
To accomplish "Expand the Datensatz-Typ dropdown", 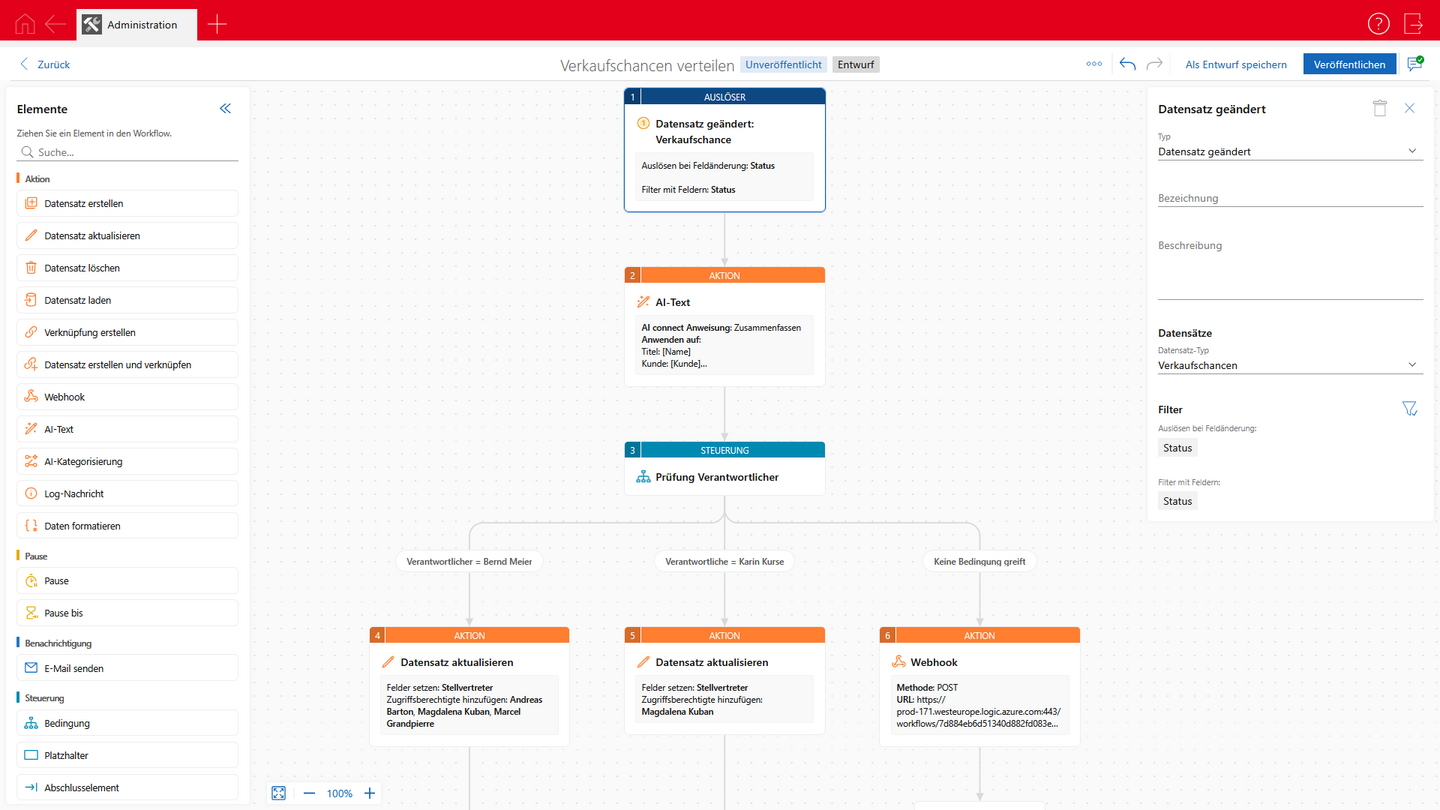I will (x=1290, y=365).
